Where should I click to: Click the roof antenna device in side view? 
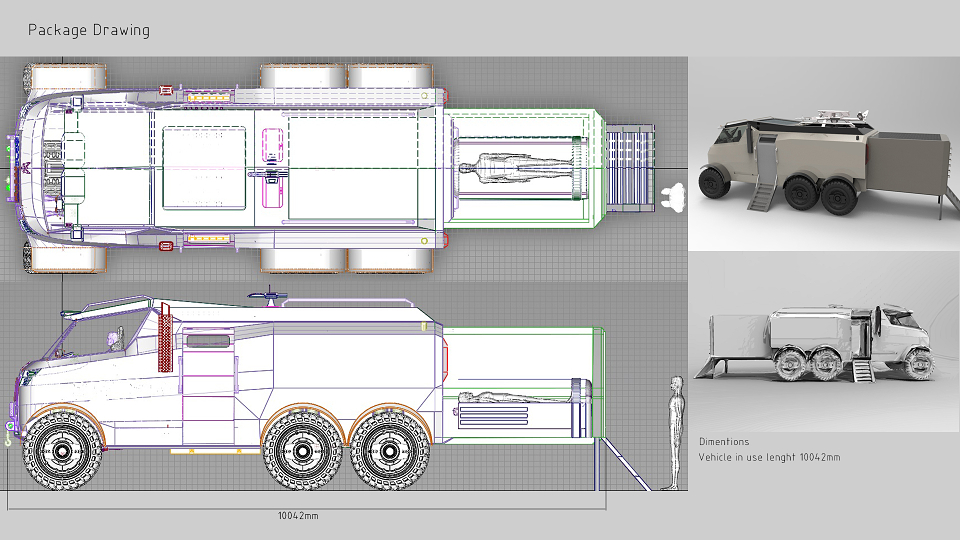tap(268, 295)
